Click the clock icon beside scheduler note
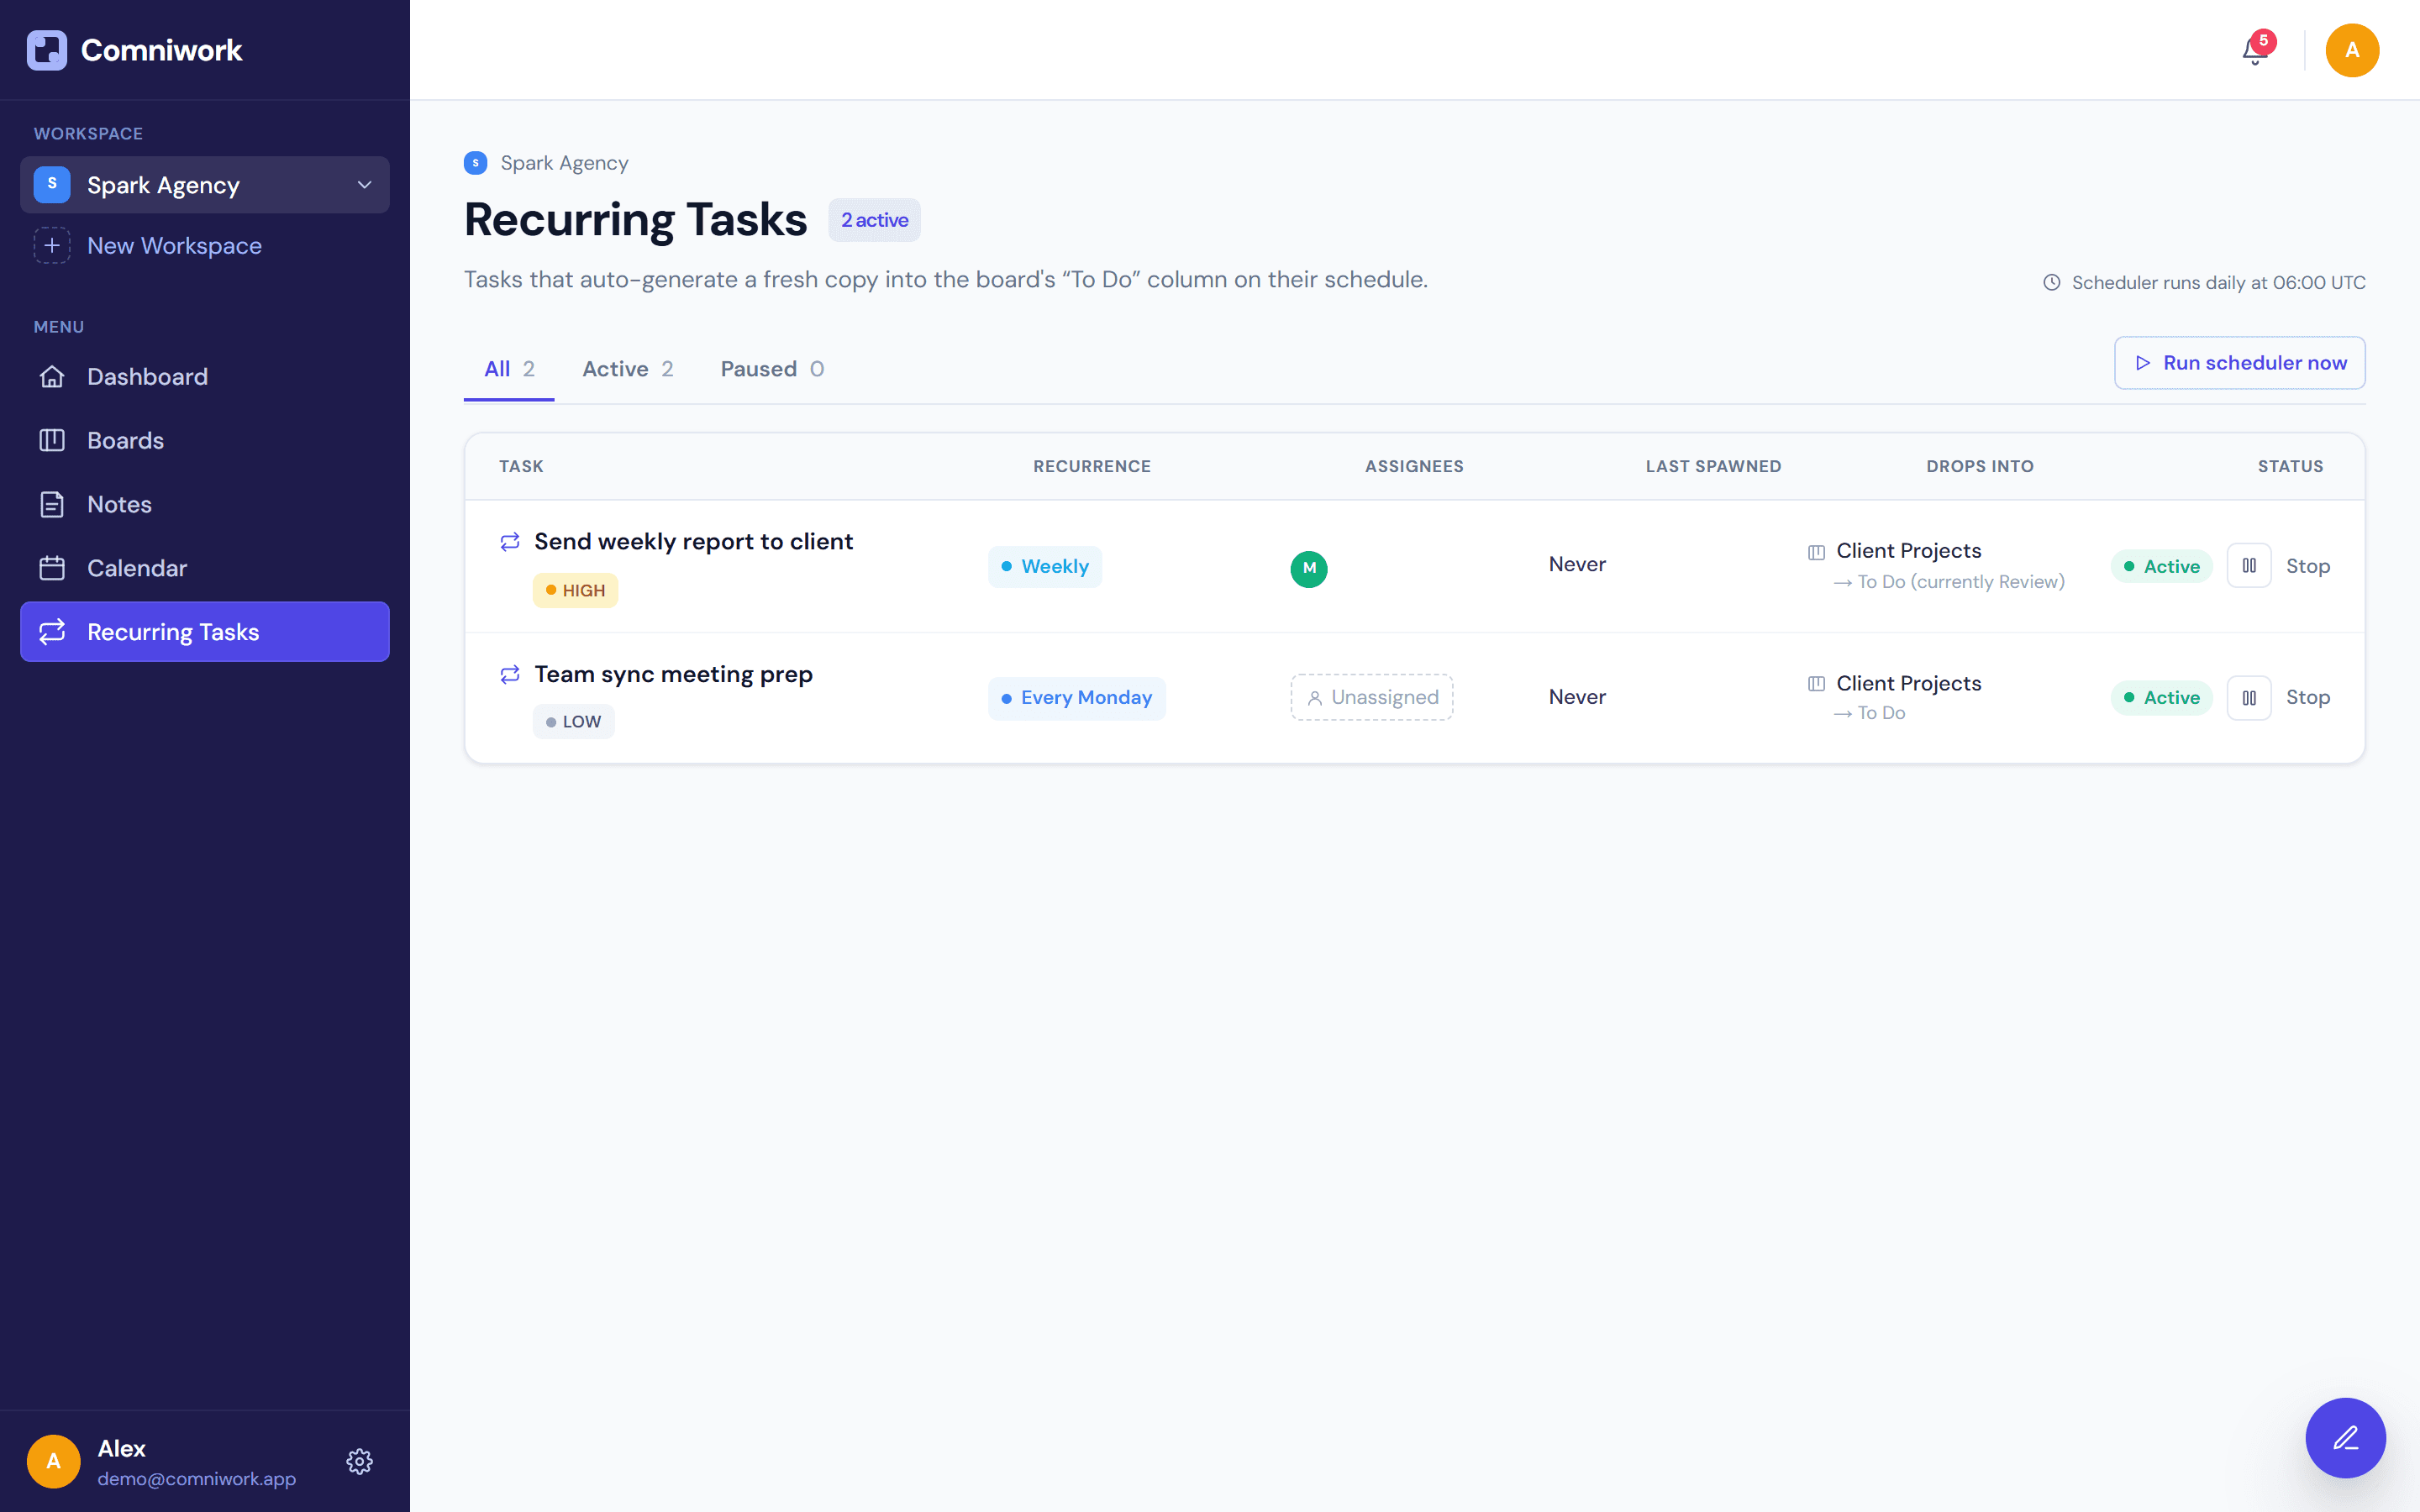Viewport: 2420px width, 1512px height. coord(2051,283)
